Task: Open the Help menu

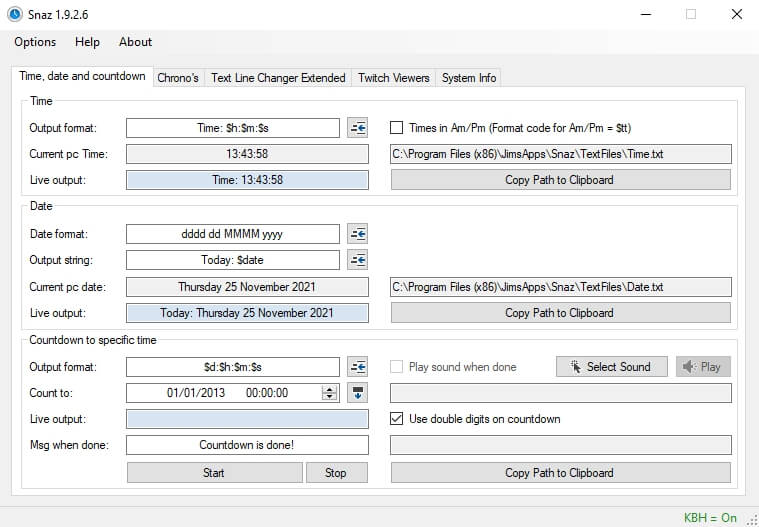Action: click(x=88, y=42)
